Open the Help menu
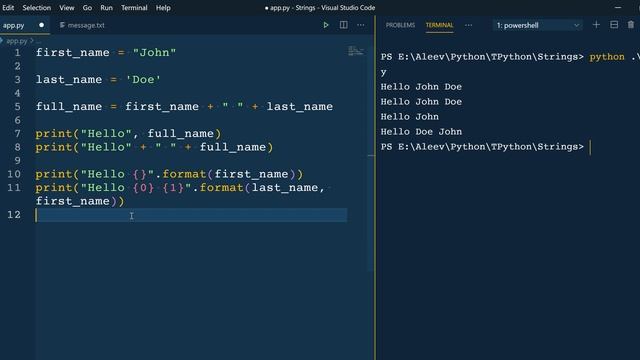The image size is (640, 360). point(163,8)
